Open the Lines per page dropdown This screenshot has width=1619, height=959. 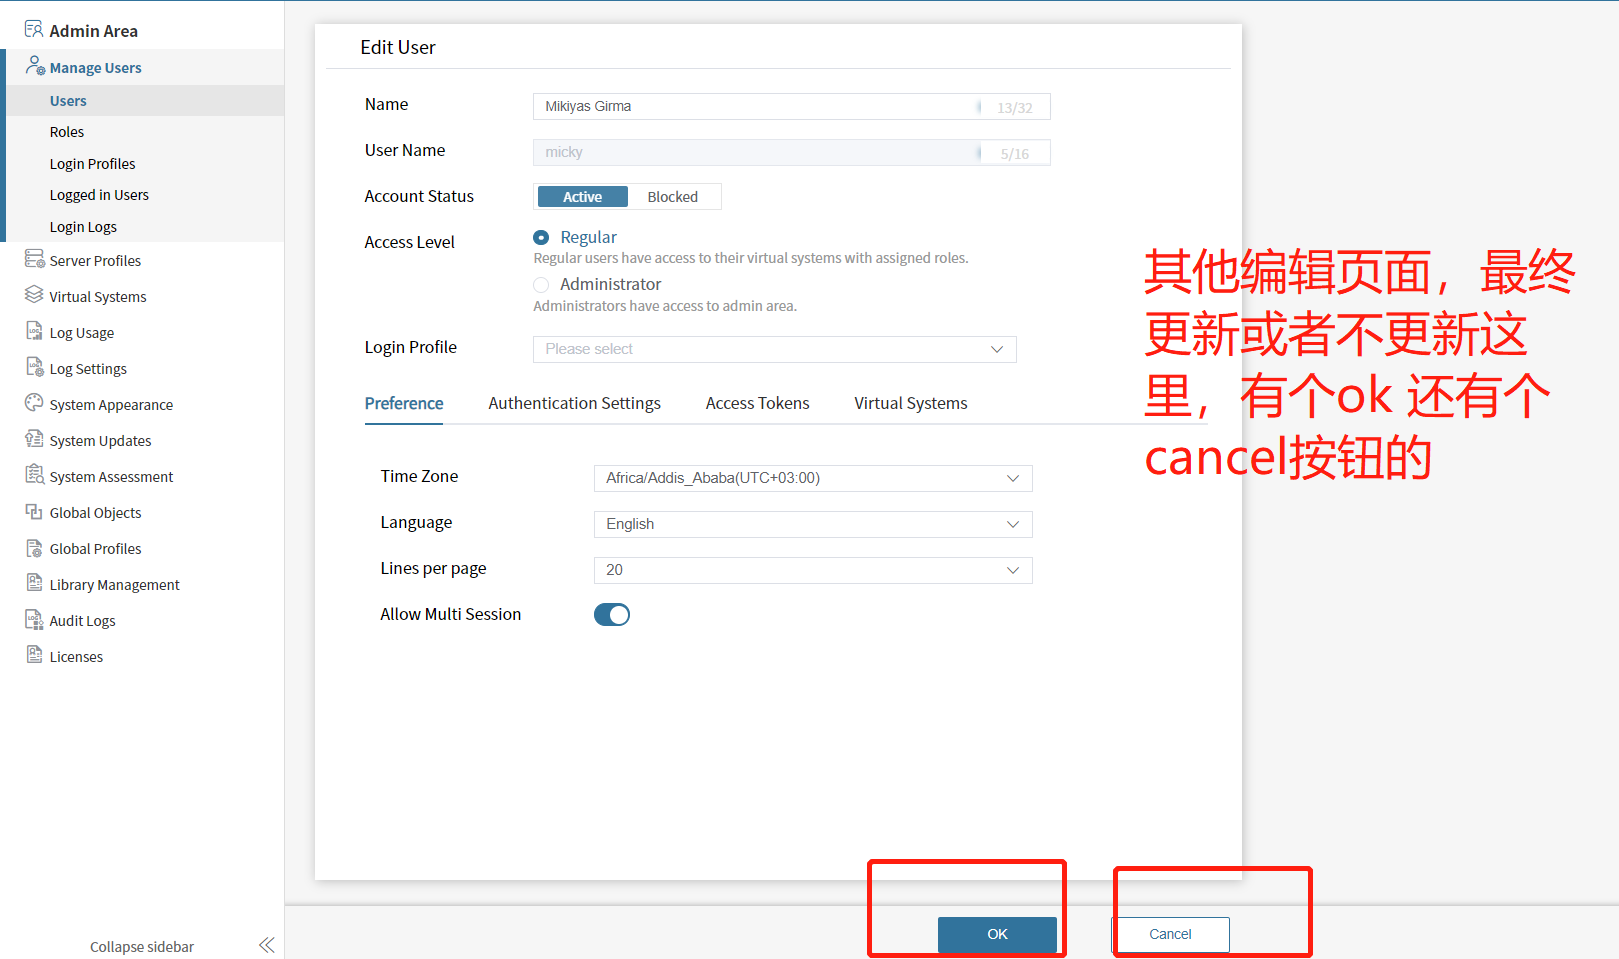pyautogui.click(x=812, y=570)
